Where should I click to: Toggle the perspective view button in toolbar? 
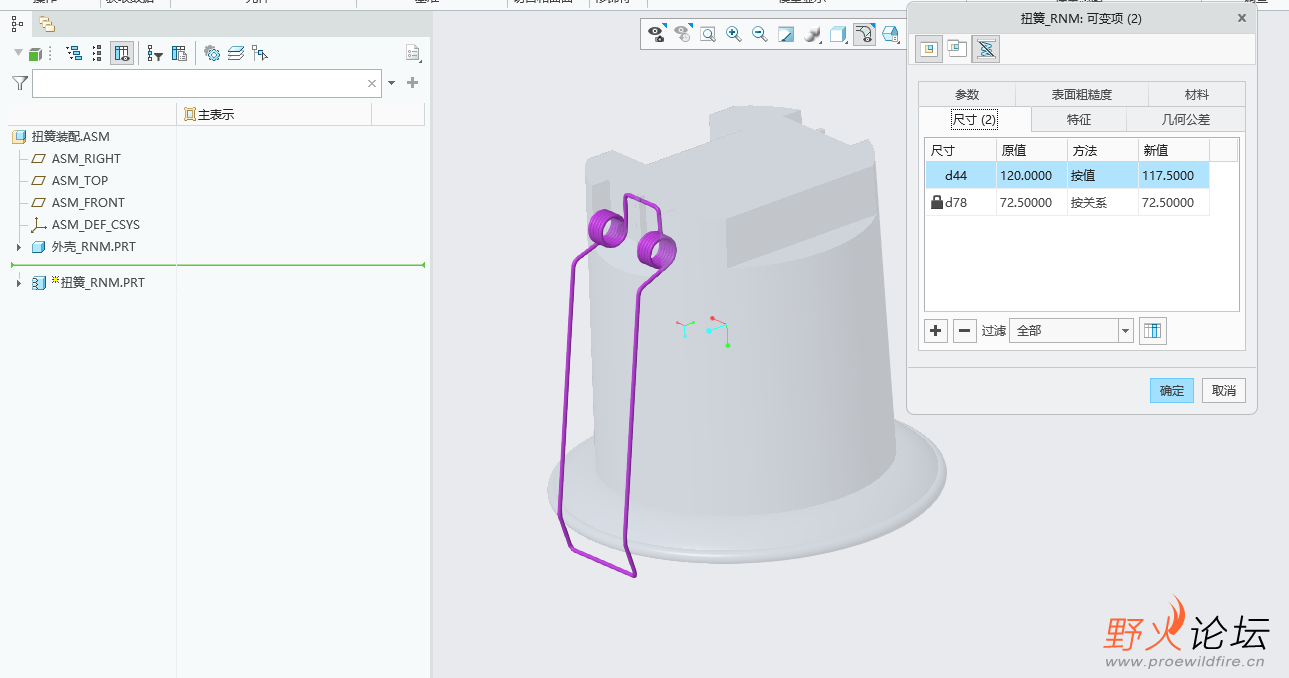[890, 34]
